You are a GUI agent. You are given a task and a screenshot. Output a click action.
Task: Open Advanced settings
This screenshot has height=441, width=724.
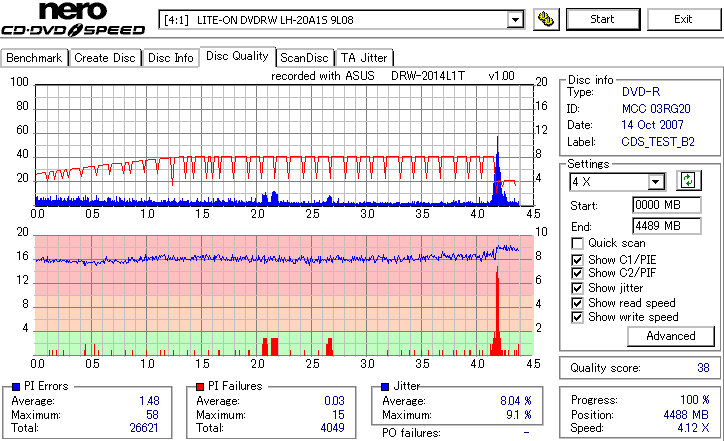(x=671, y=336)
